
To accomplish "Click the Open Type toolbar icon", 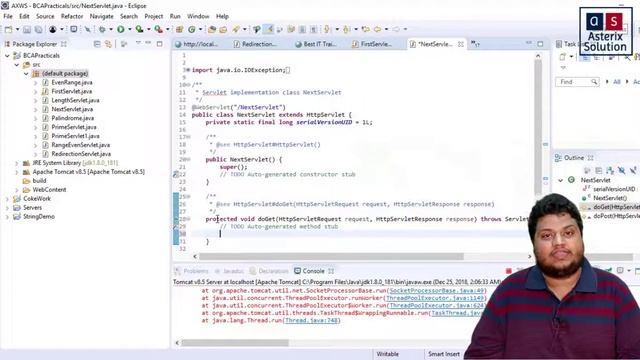I will (x=212, y=29).
